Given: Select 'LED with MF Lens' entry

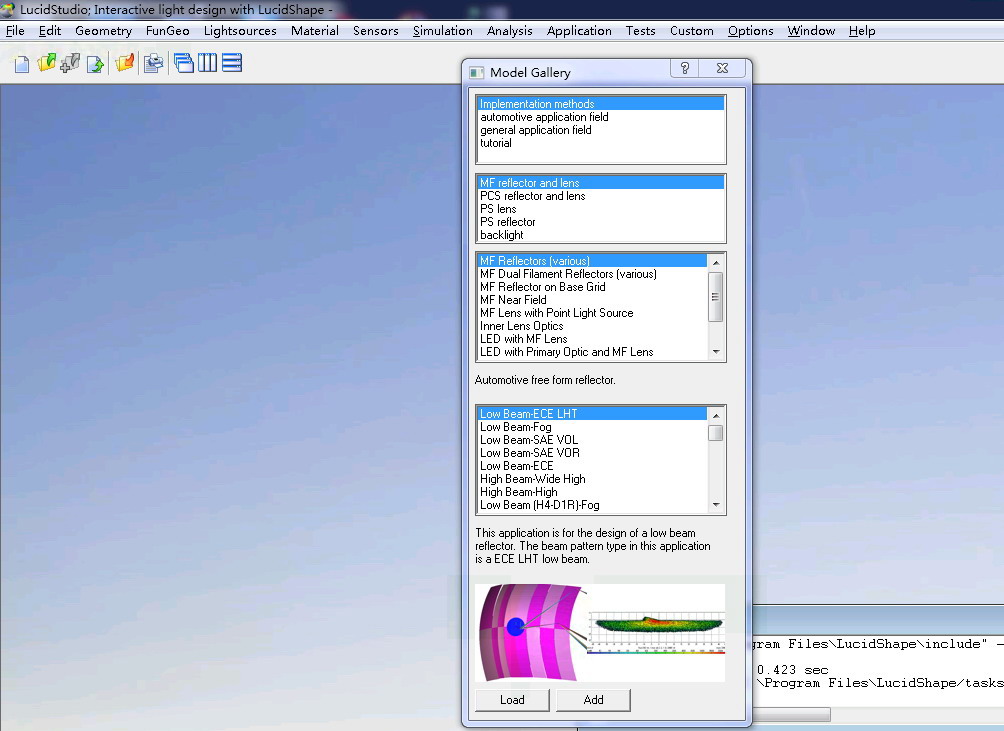Looking at the screenshot, I should point(592,339).
